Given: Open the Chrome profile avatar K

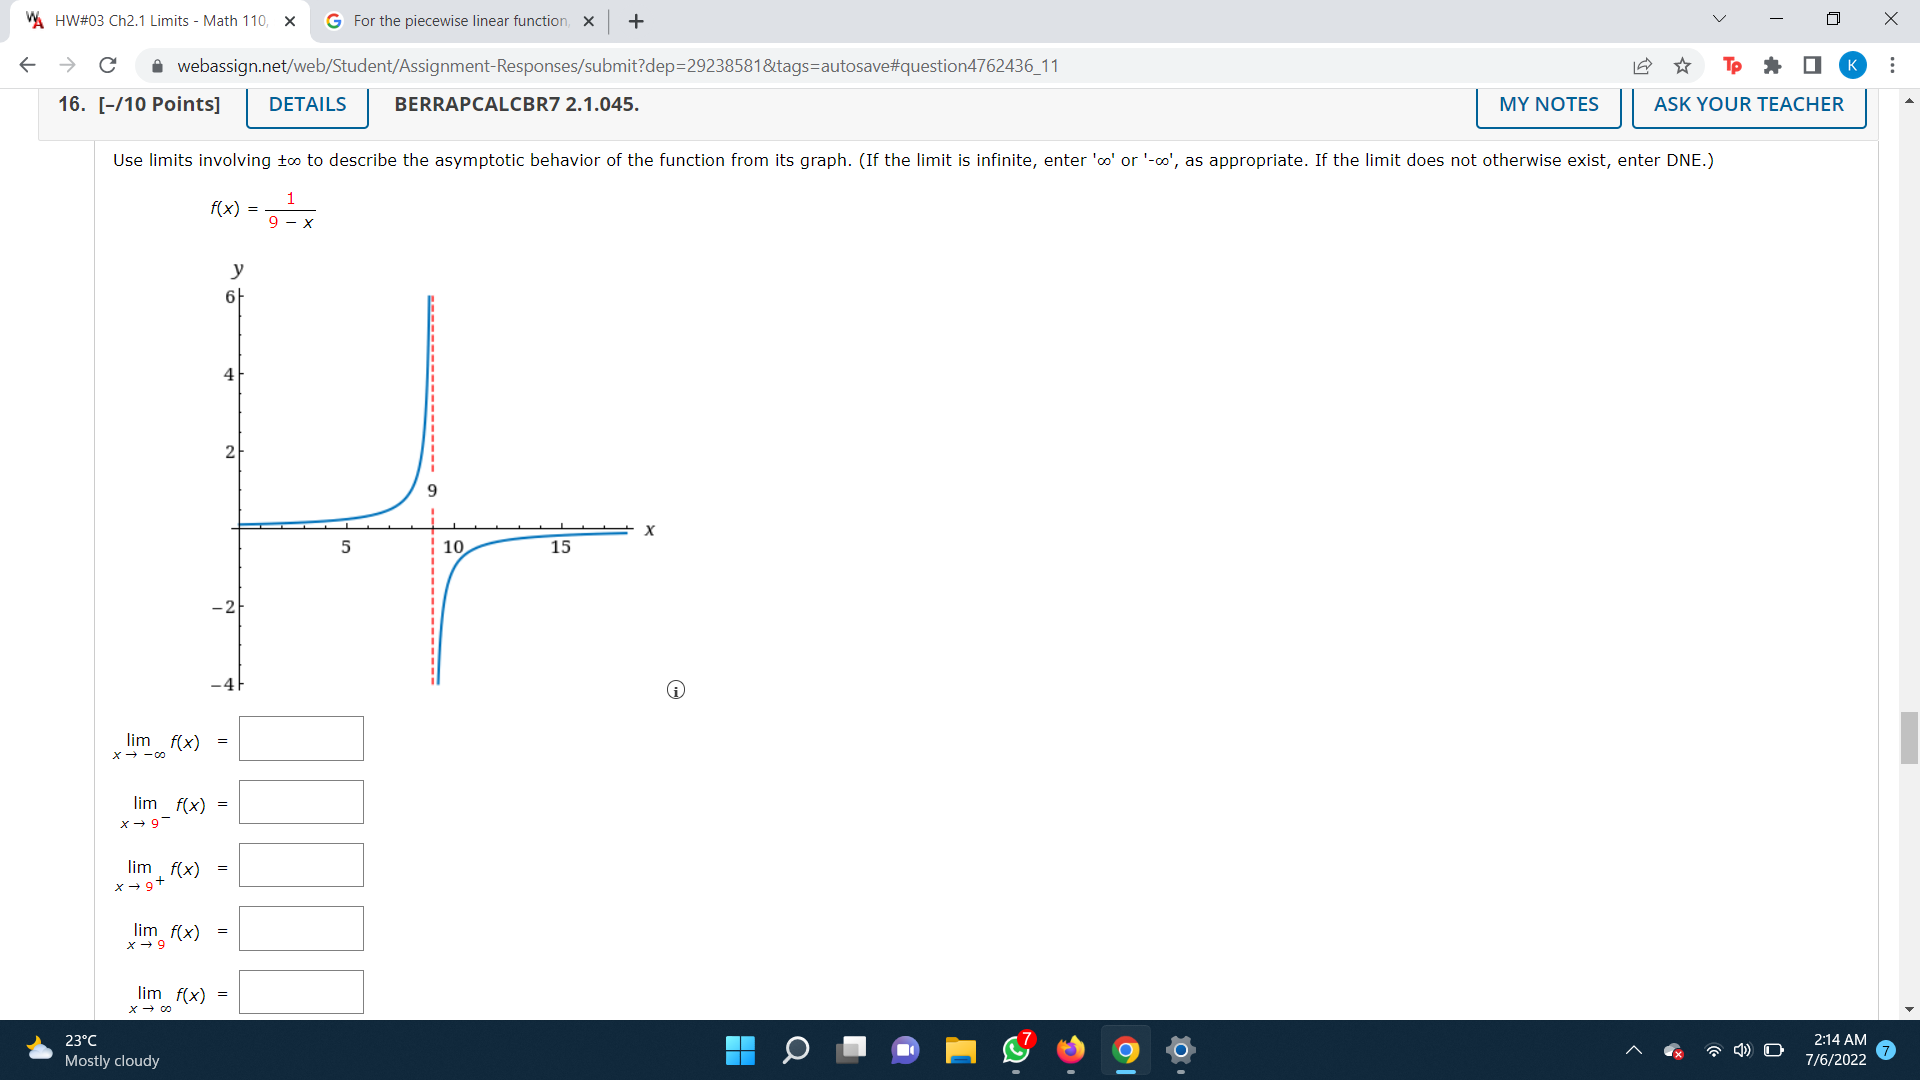Looking at the screenshot, I should pyautogui.click(x=1853, y=65).
